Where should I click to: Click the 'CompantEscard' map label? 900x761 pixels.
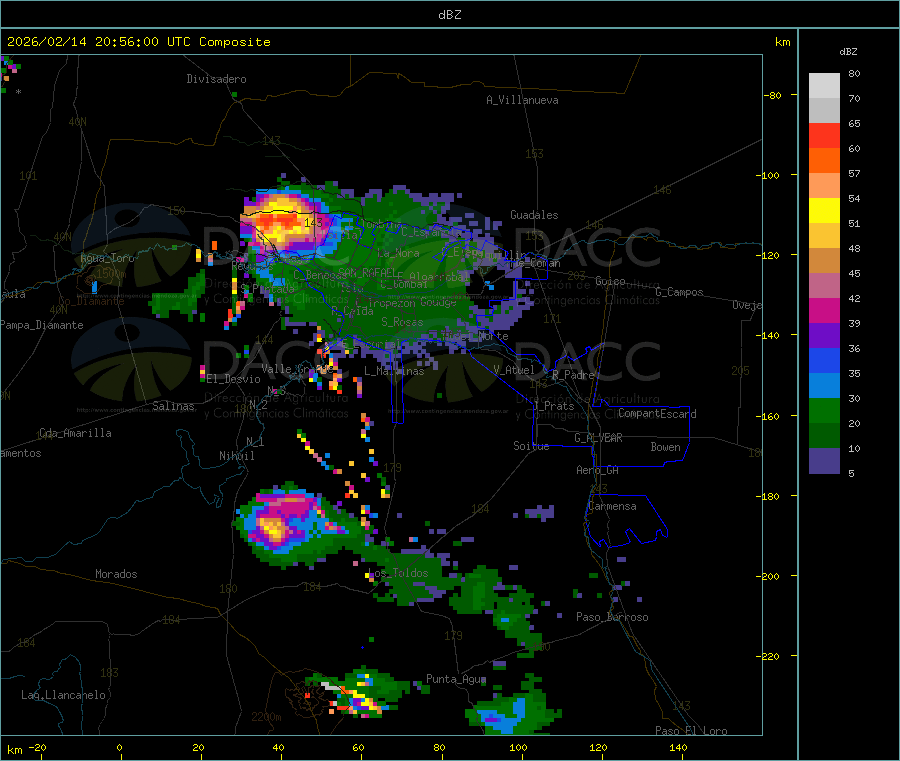tap(658, 414)
